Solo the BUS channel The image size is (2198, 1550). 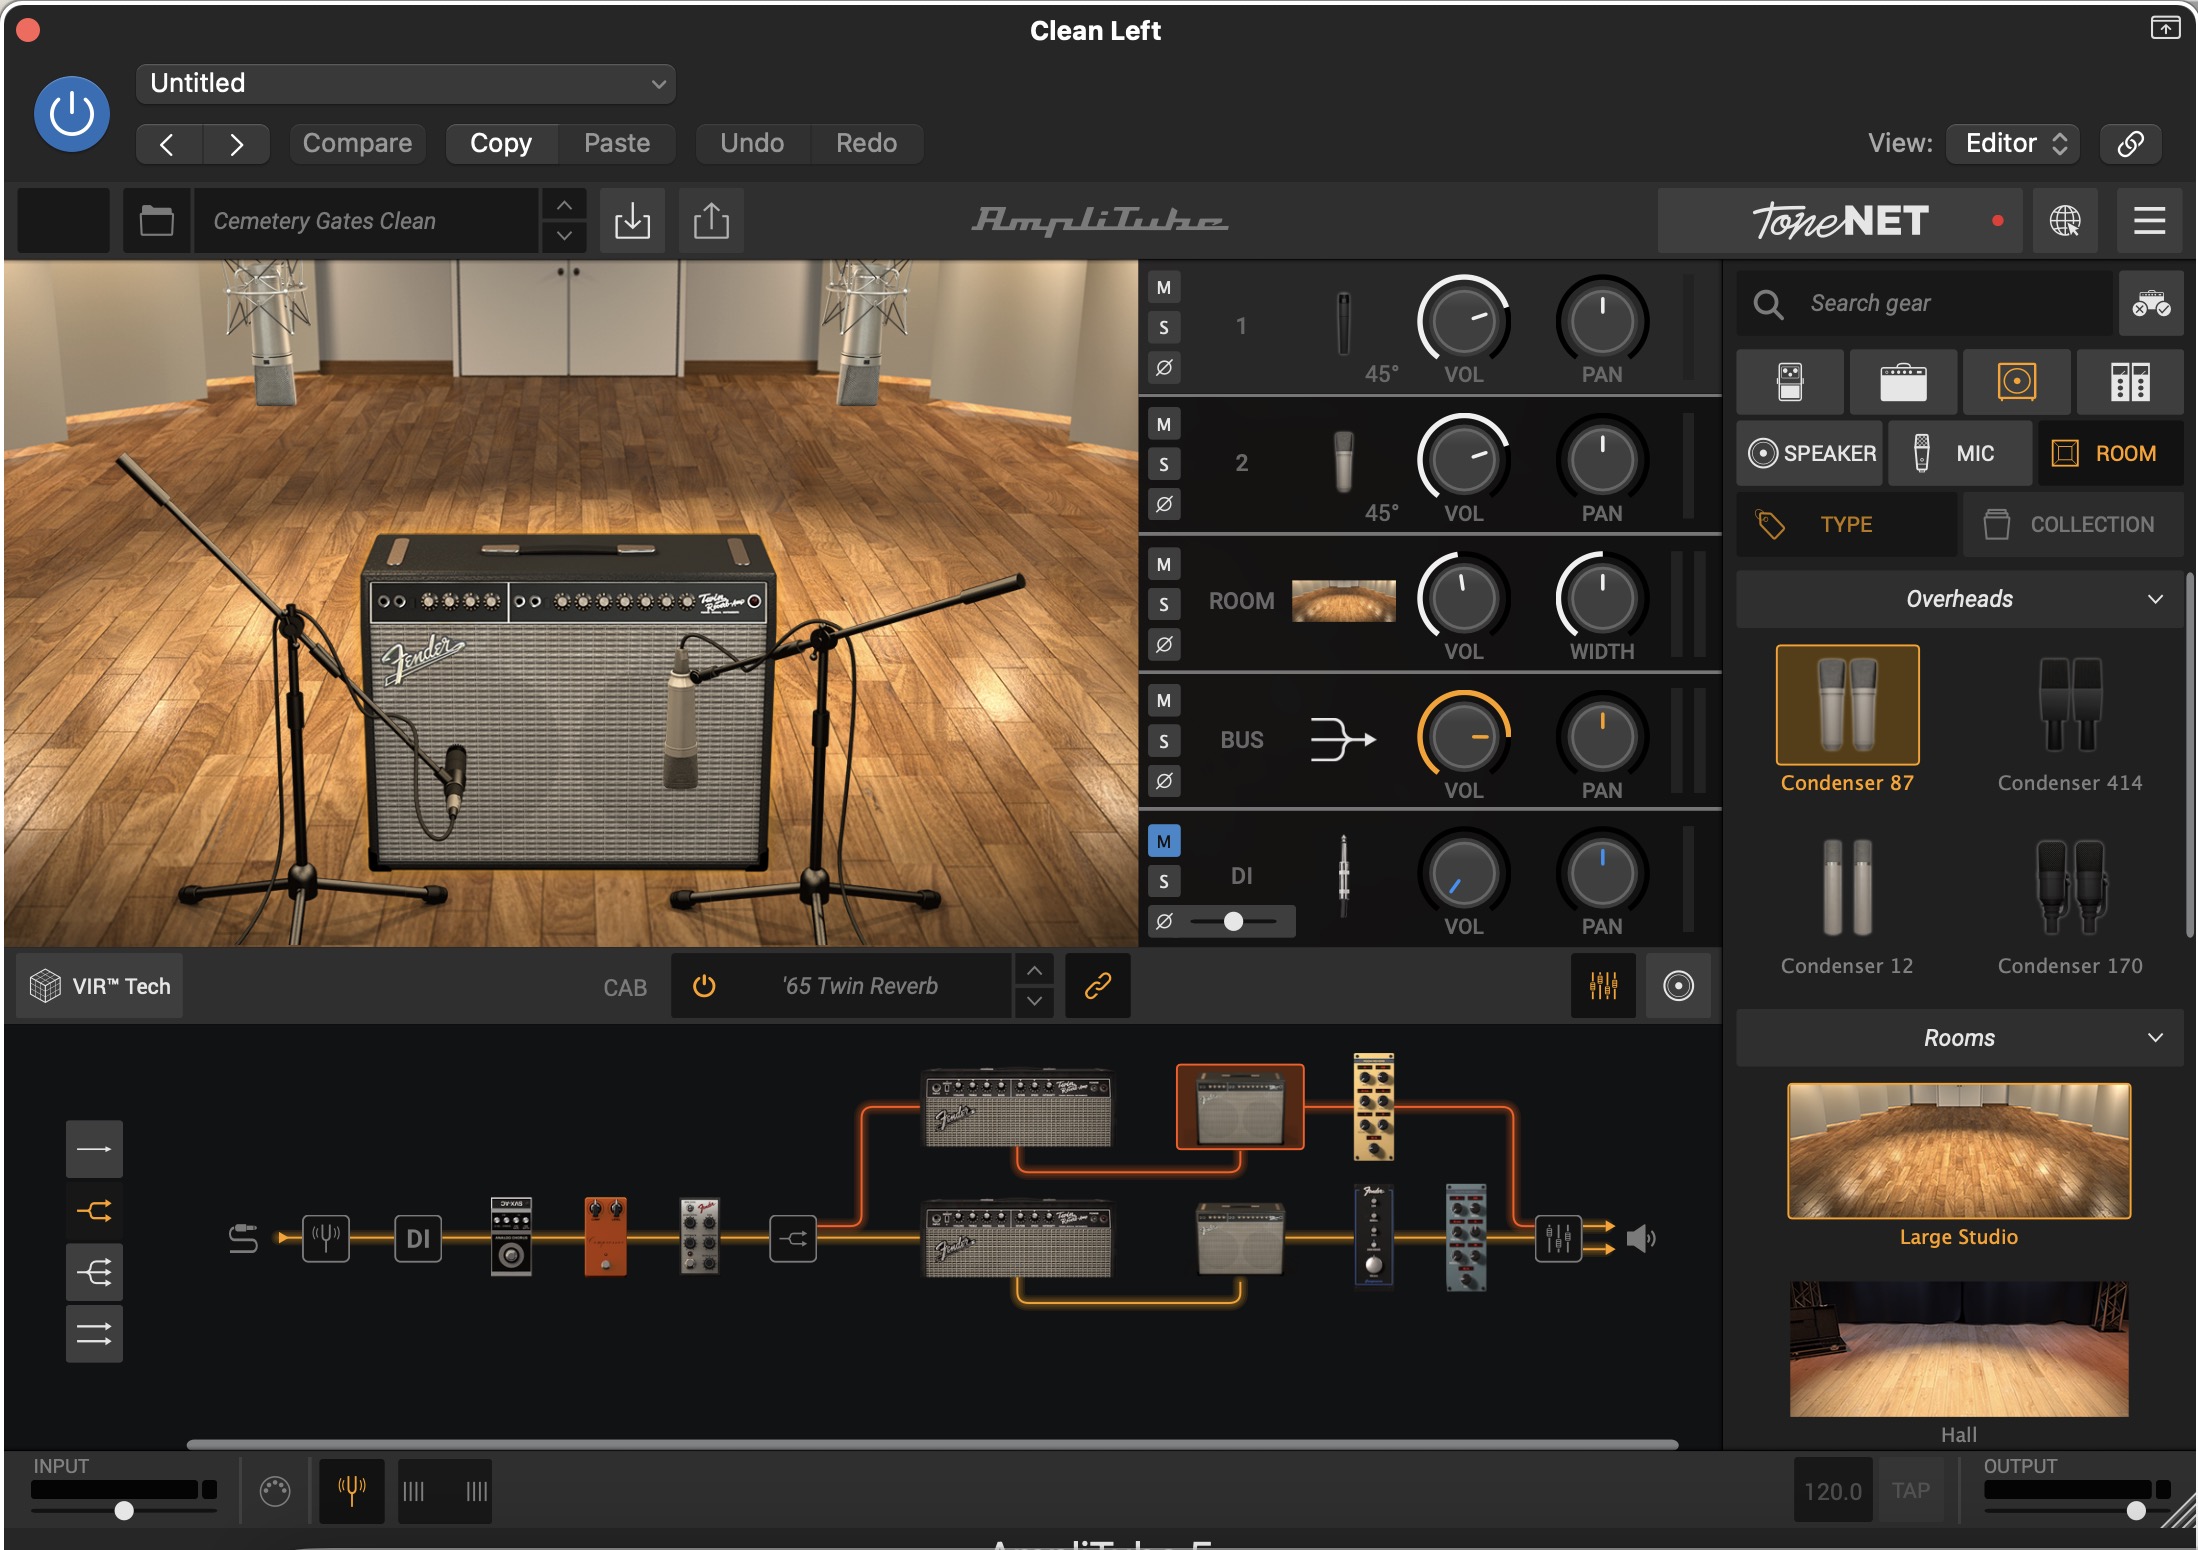click(x=1164, y=741)
